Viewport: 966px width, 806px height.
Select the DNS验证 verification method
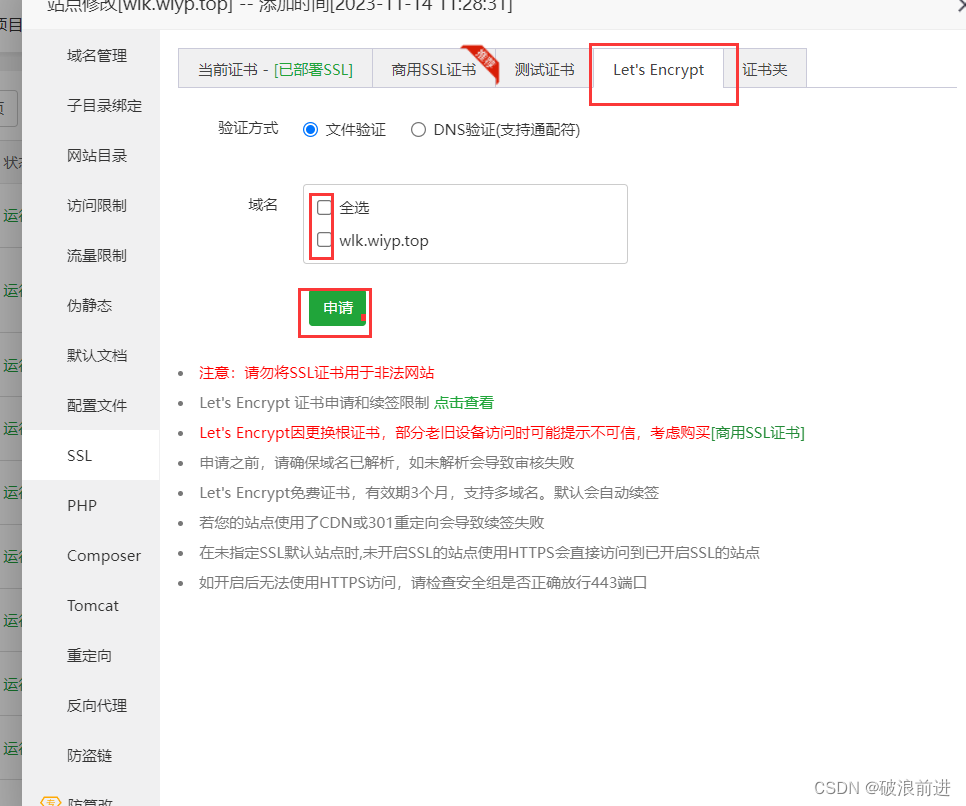point(418,129)
